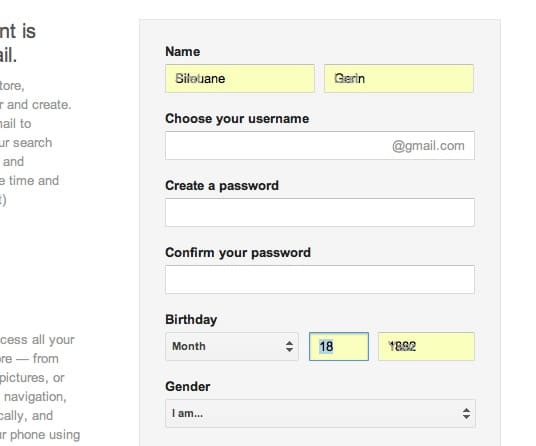This screenshot has width=536, height=446.
Task: Click the 'phone using' paragraph text
Action: click(x=45, y=435)
